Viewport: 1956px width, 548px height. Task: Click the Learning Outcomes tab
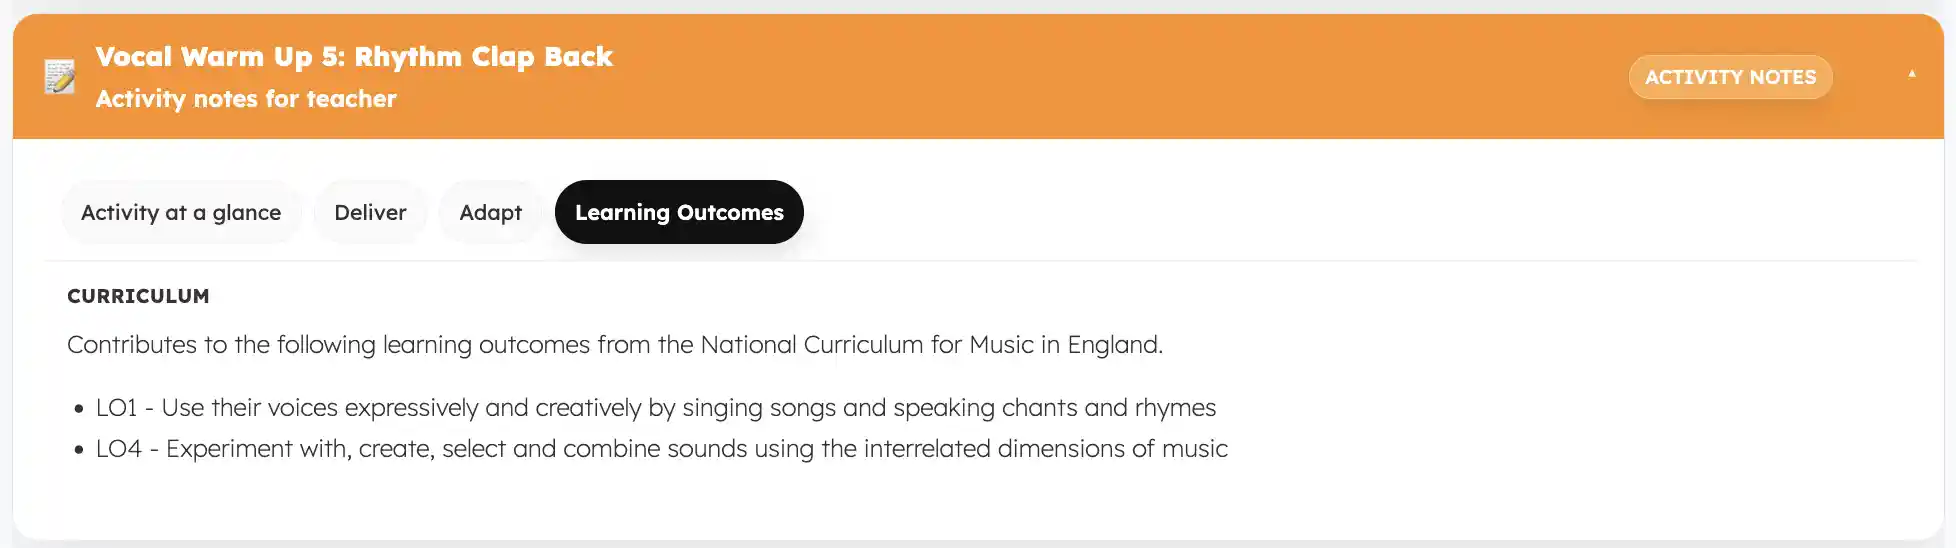[679, 213]
